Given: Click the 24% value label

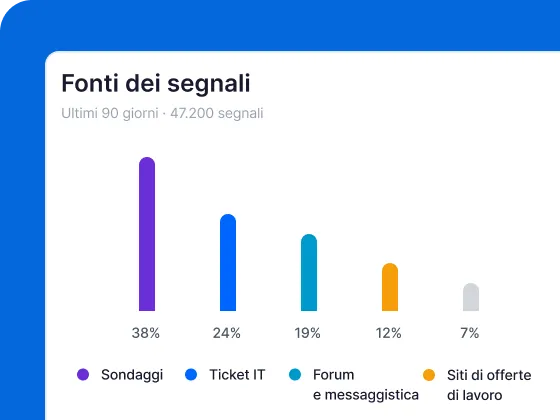Looking at the screenshot, I should 227,333.
